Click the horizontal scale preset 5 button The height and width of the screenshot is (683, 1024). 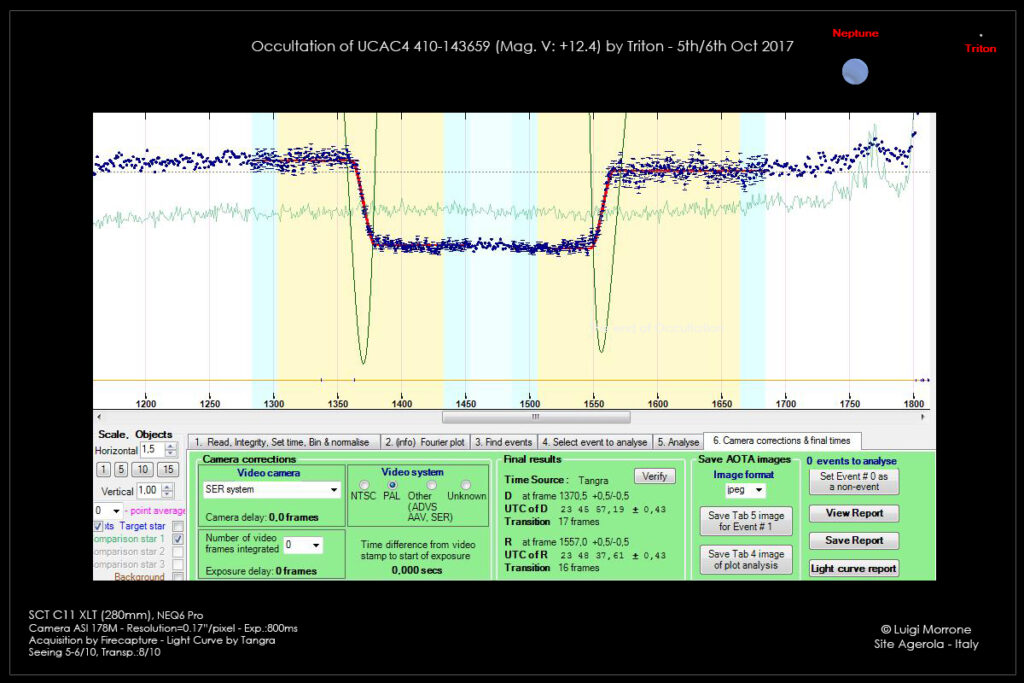tap(123, 470)
